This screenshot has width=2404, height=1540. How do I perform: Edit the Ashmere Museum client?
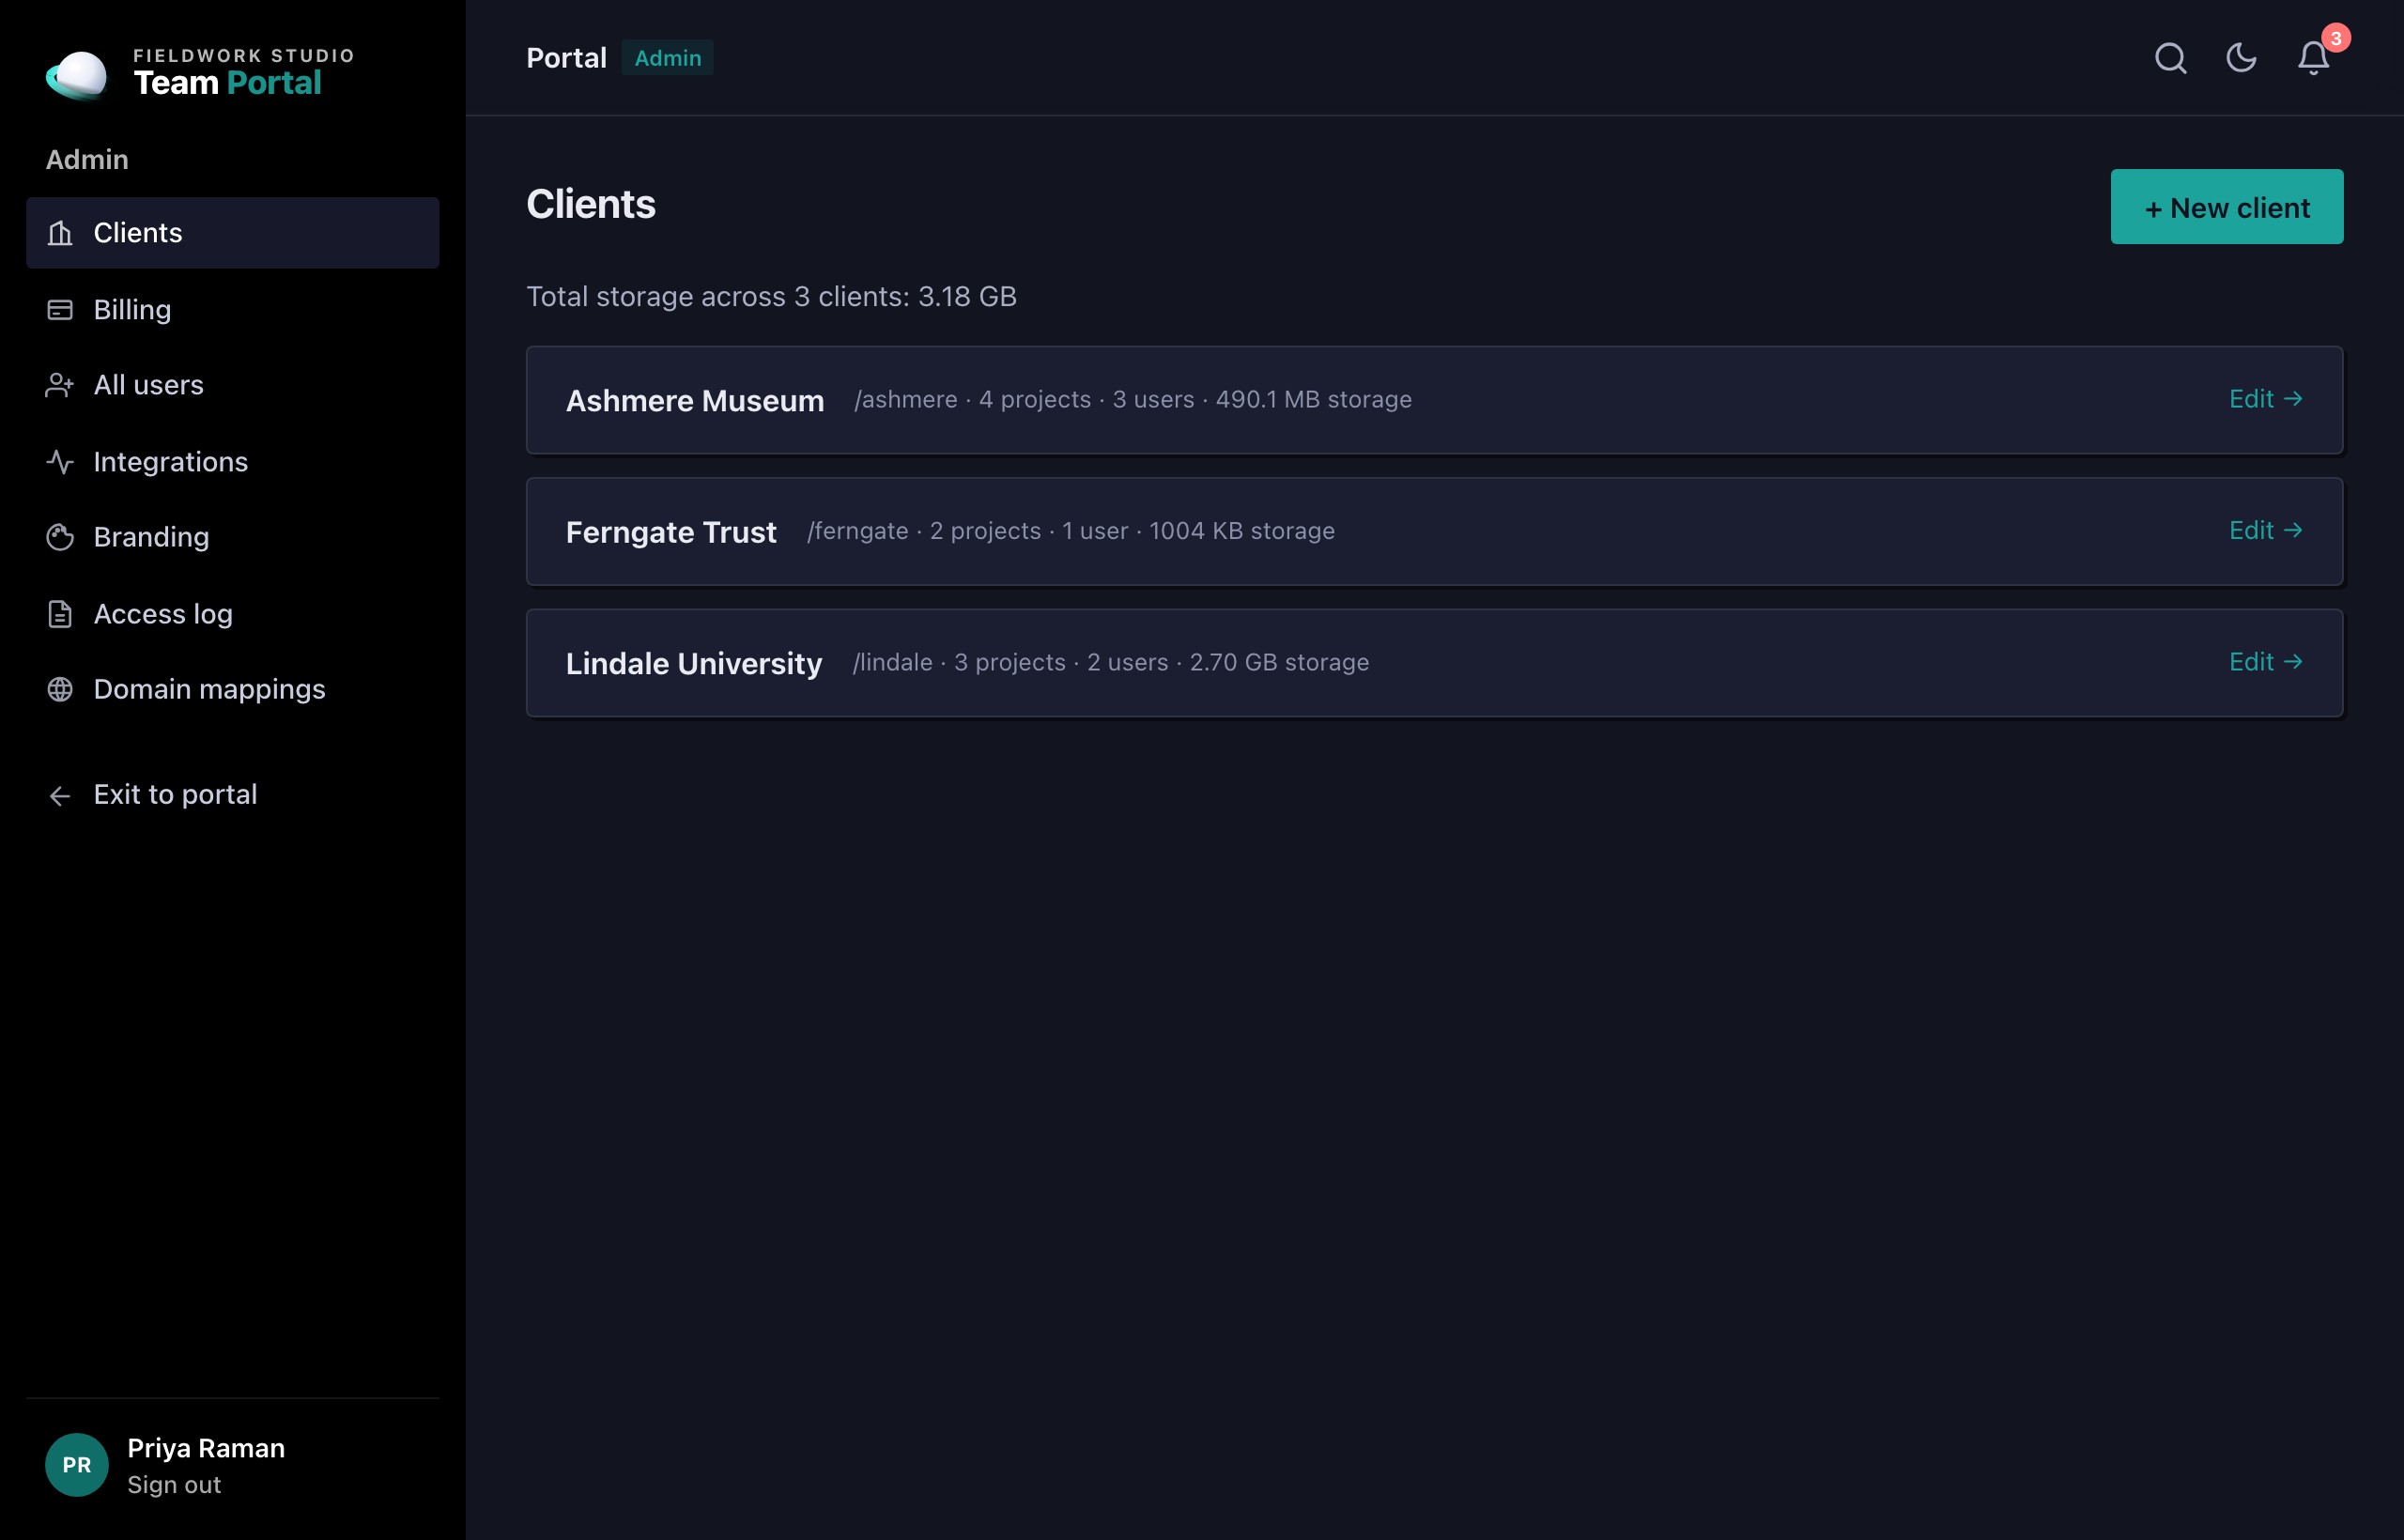coord(2265,399)
